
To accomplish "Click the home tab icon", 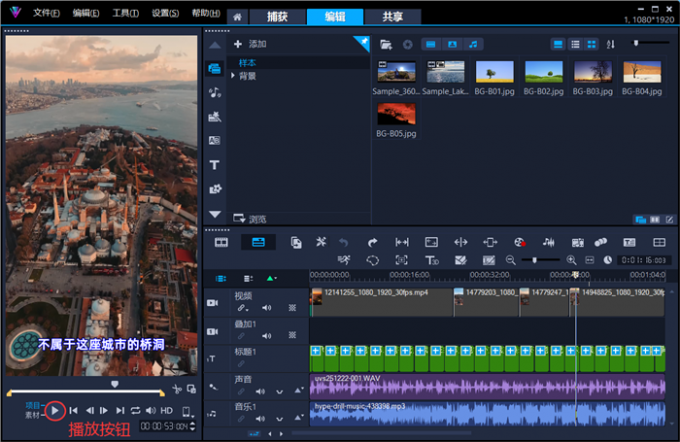I will (237, 17).
